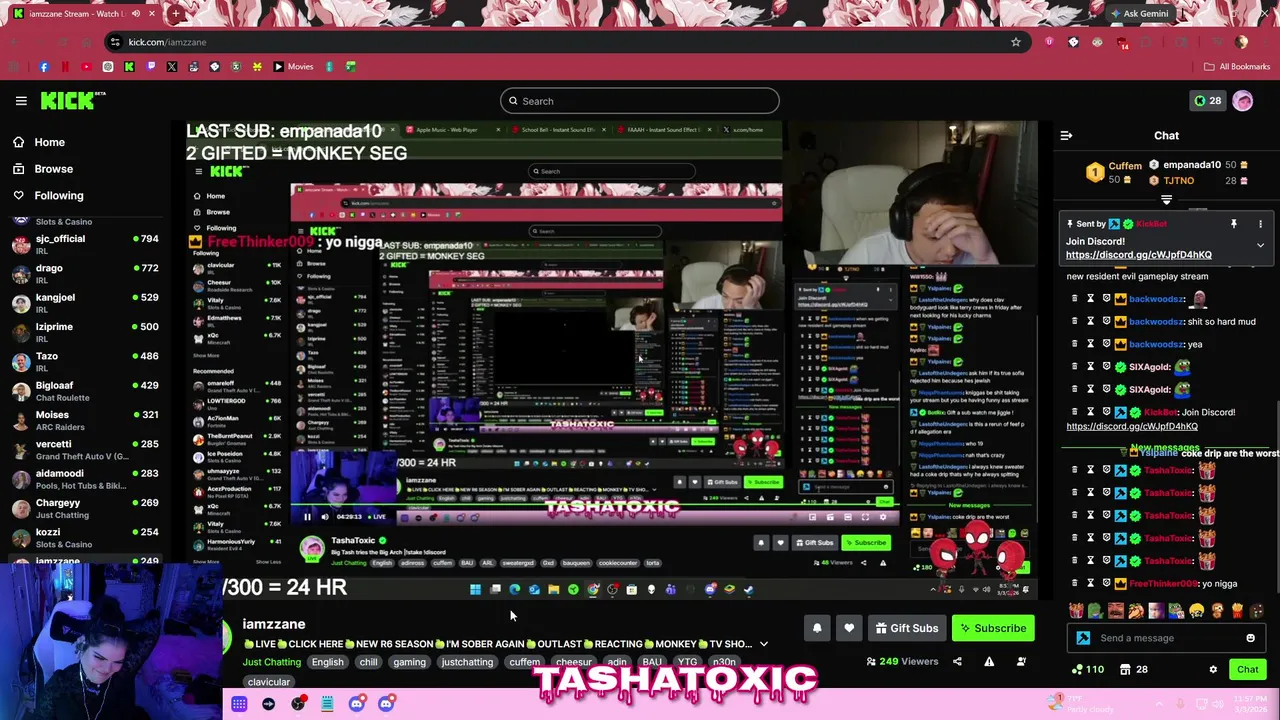
Task: Open Browse in the sidebar
Action: pyautogui.click(x=53, y=169)
